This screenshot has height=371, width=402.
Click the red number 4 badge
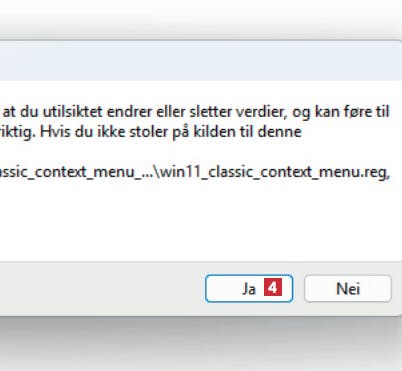point(273,287)
